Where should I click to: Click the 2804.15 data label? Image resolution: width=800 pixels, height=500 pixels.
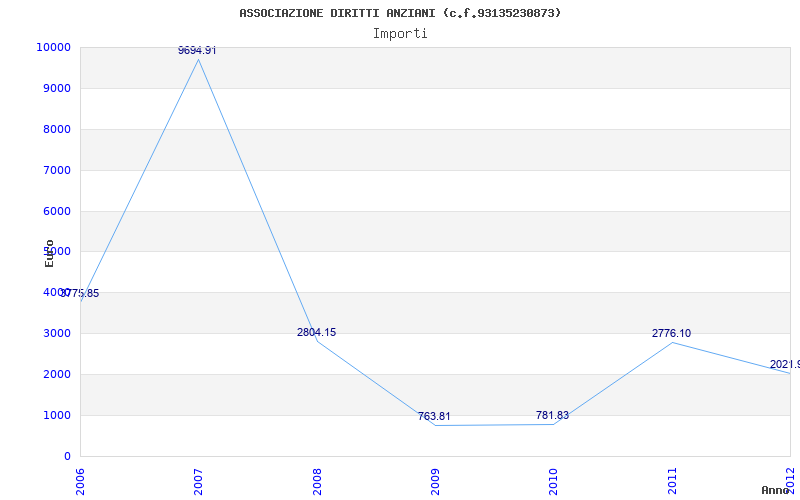(x=316, y=332)
